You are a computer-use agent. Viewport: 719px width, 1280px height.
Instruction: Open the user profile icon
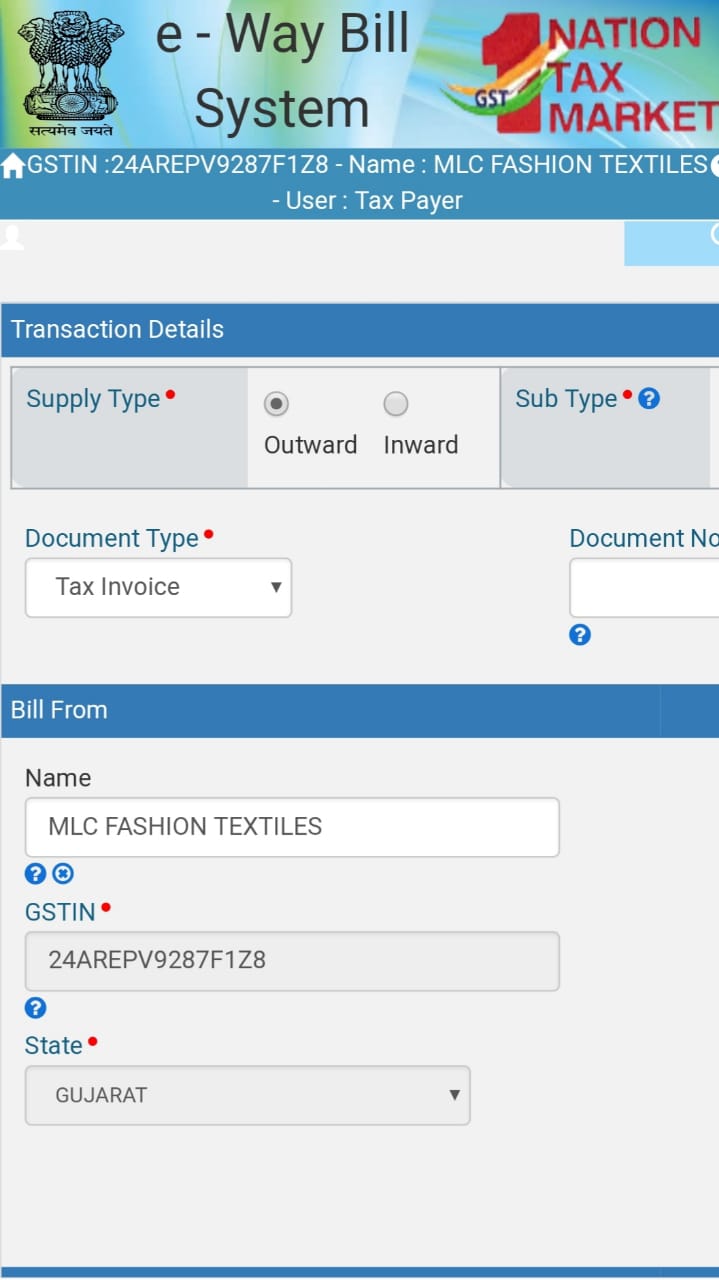[x=12, y=238]
